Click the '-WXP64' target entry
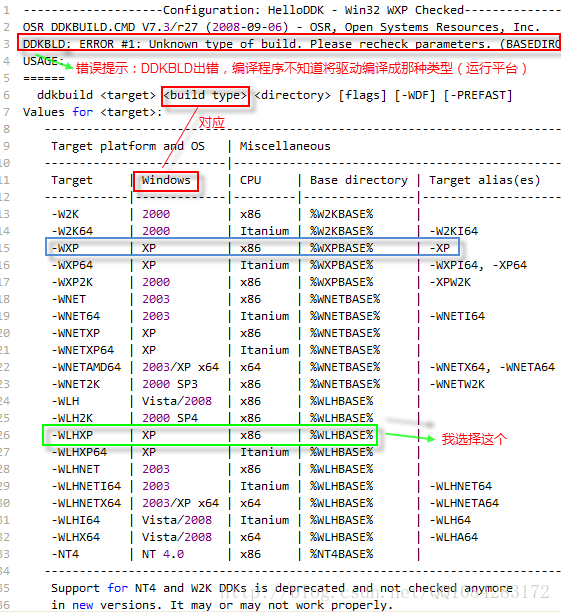 click(x=72, y=265)
